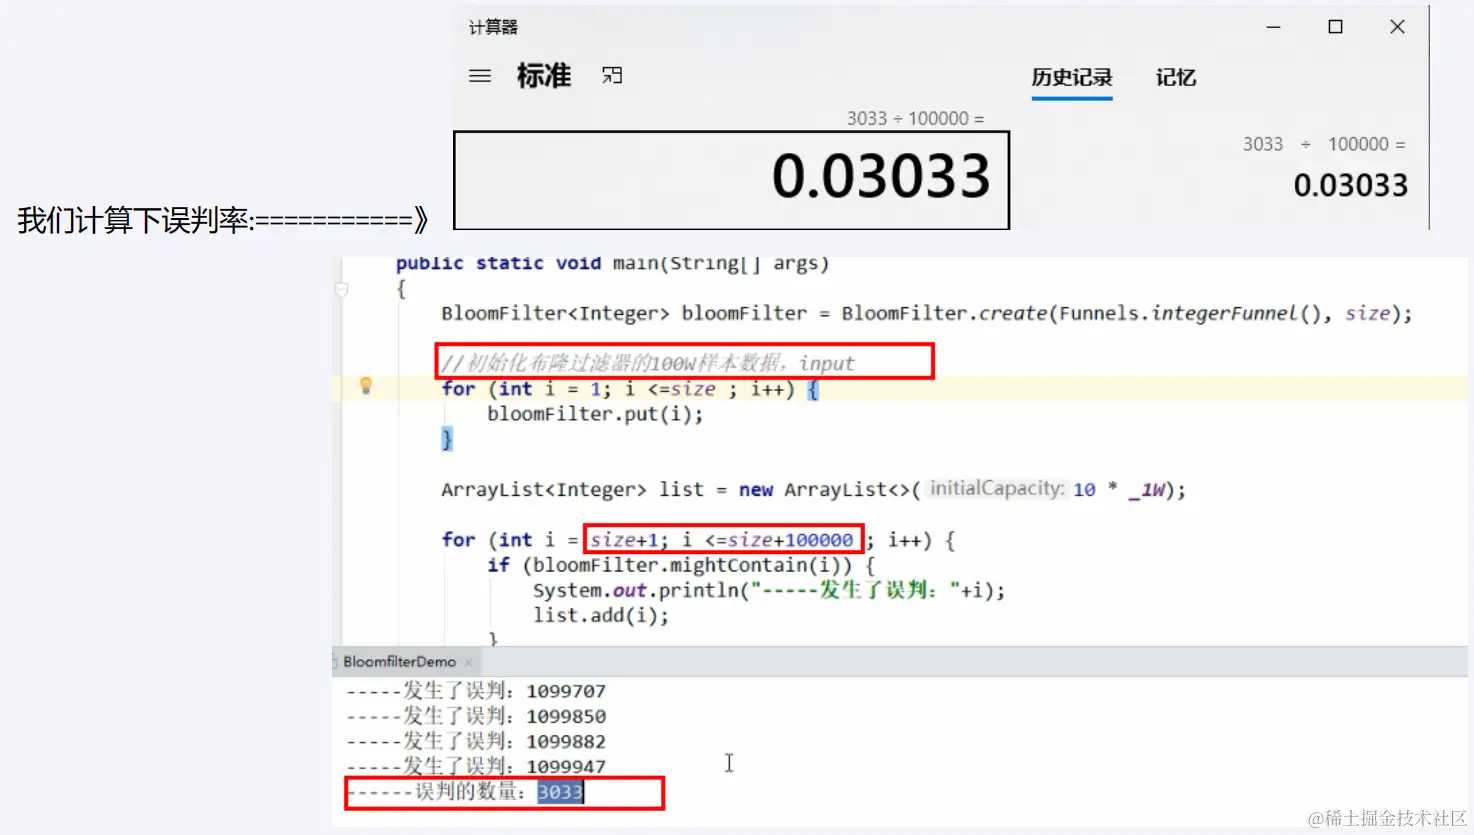Click the list.add(i); code line
The image size is (1474, 835).
click(x=601, y=615)
